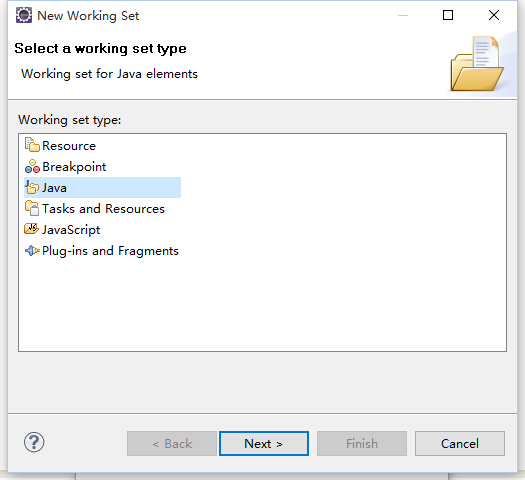525x480 pixels.
Task: Open help via the question mark icon
Action: click(34, 442)
